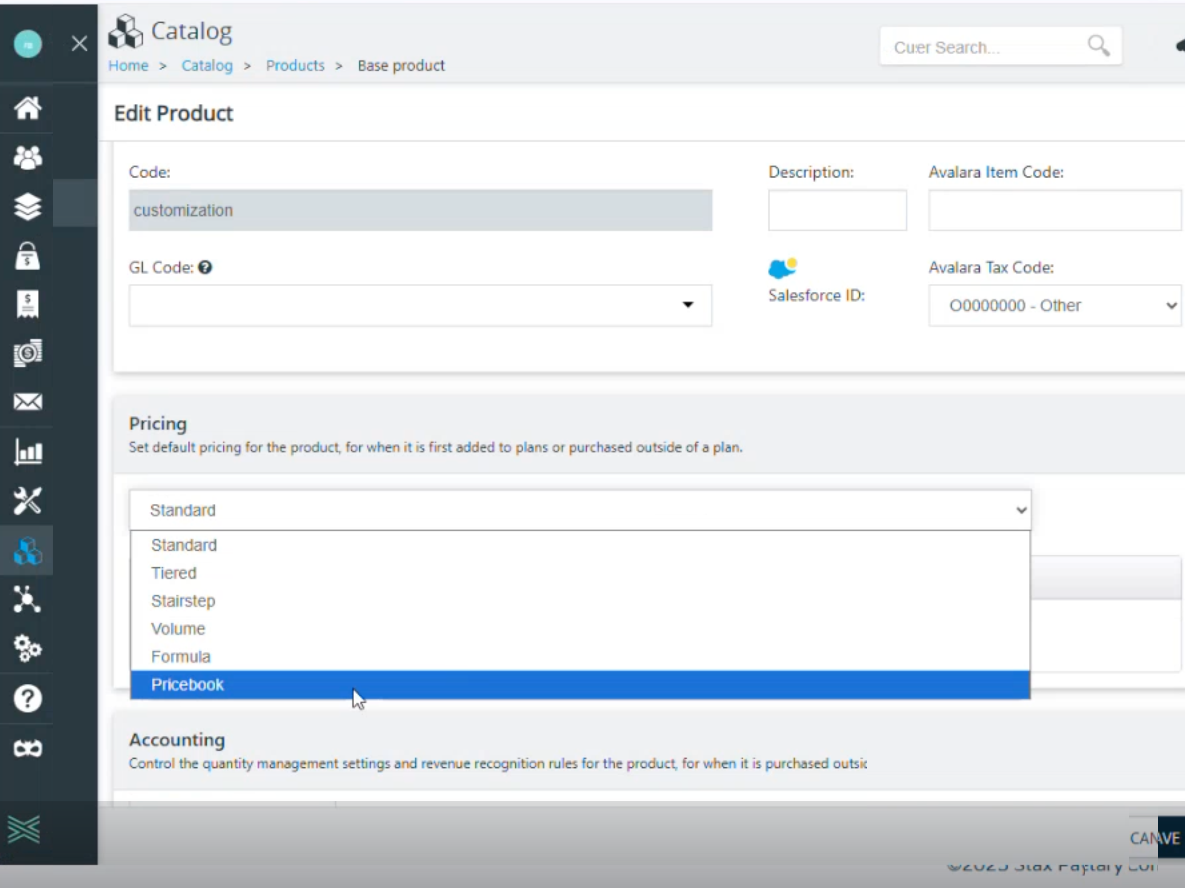
Task: Click the disabled Code field customization
Action: (x=420, y=210)
